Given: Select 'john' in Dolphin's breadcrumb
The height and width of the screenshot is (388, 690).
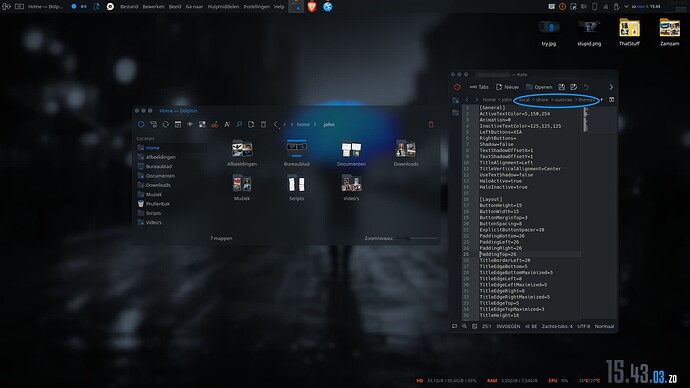Looking at the screenshot, I should click(x=329, y=124).
